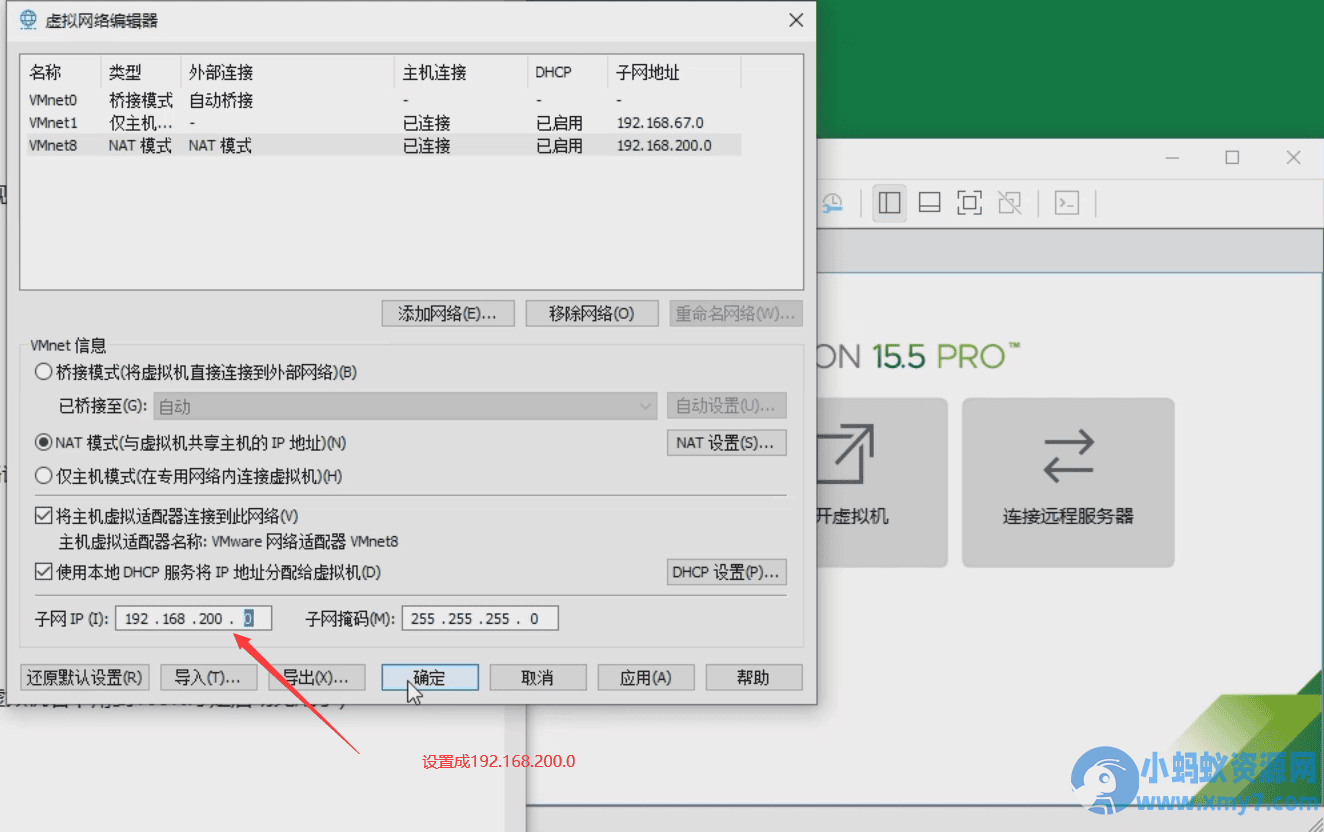
Task: Select the VMnet8 row in network list
Action: (x=381, y=145)
